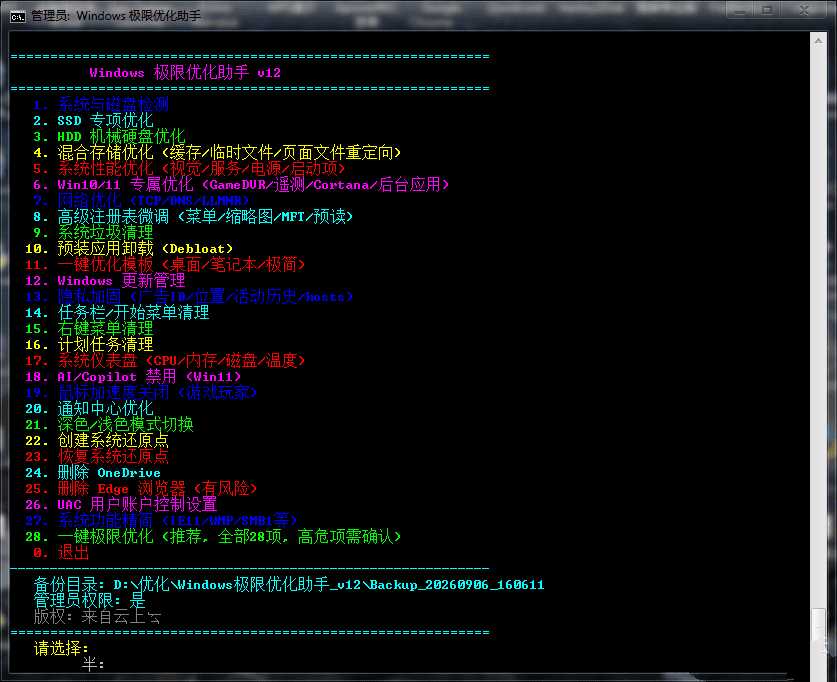Image resolution: width=837 pixels, height=682 pixels.
Task: Click the '请选择:' input prompt
Action: pos(61,649)
